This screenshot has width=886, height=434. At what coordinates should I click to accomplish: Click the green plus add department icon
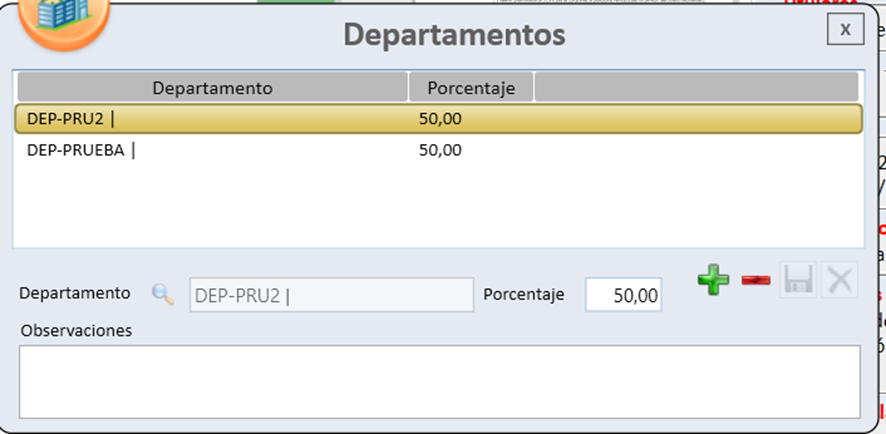pyautogui.click(x=713, y=281)
